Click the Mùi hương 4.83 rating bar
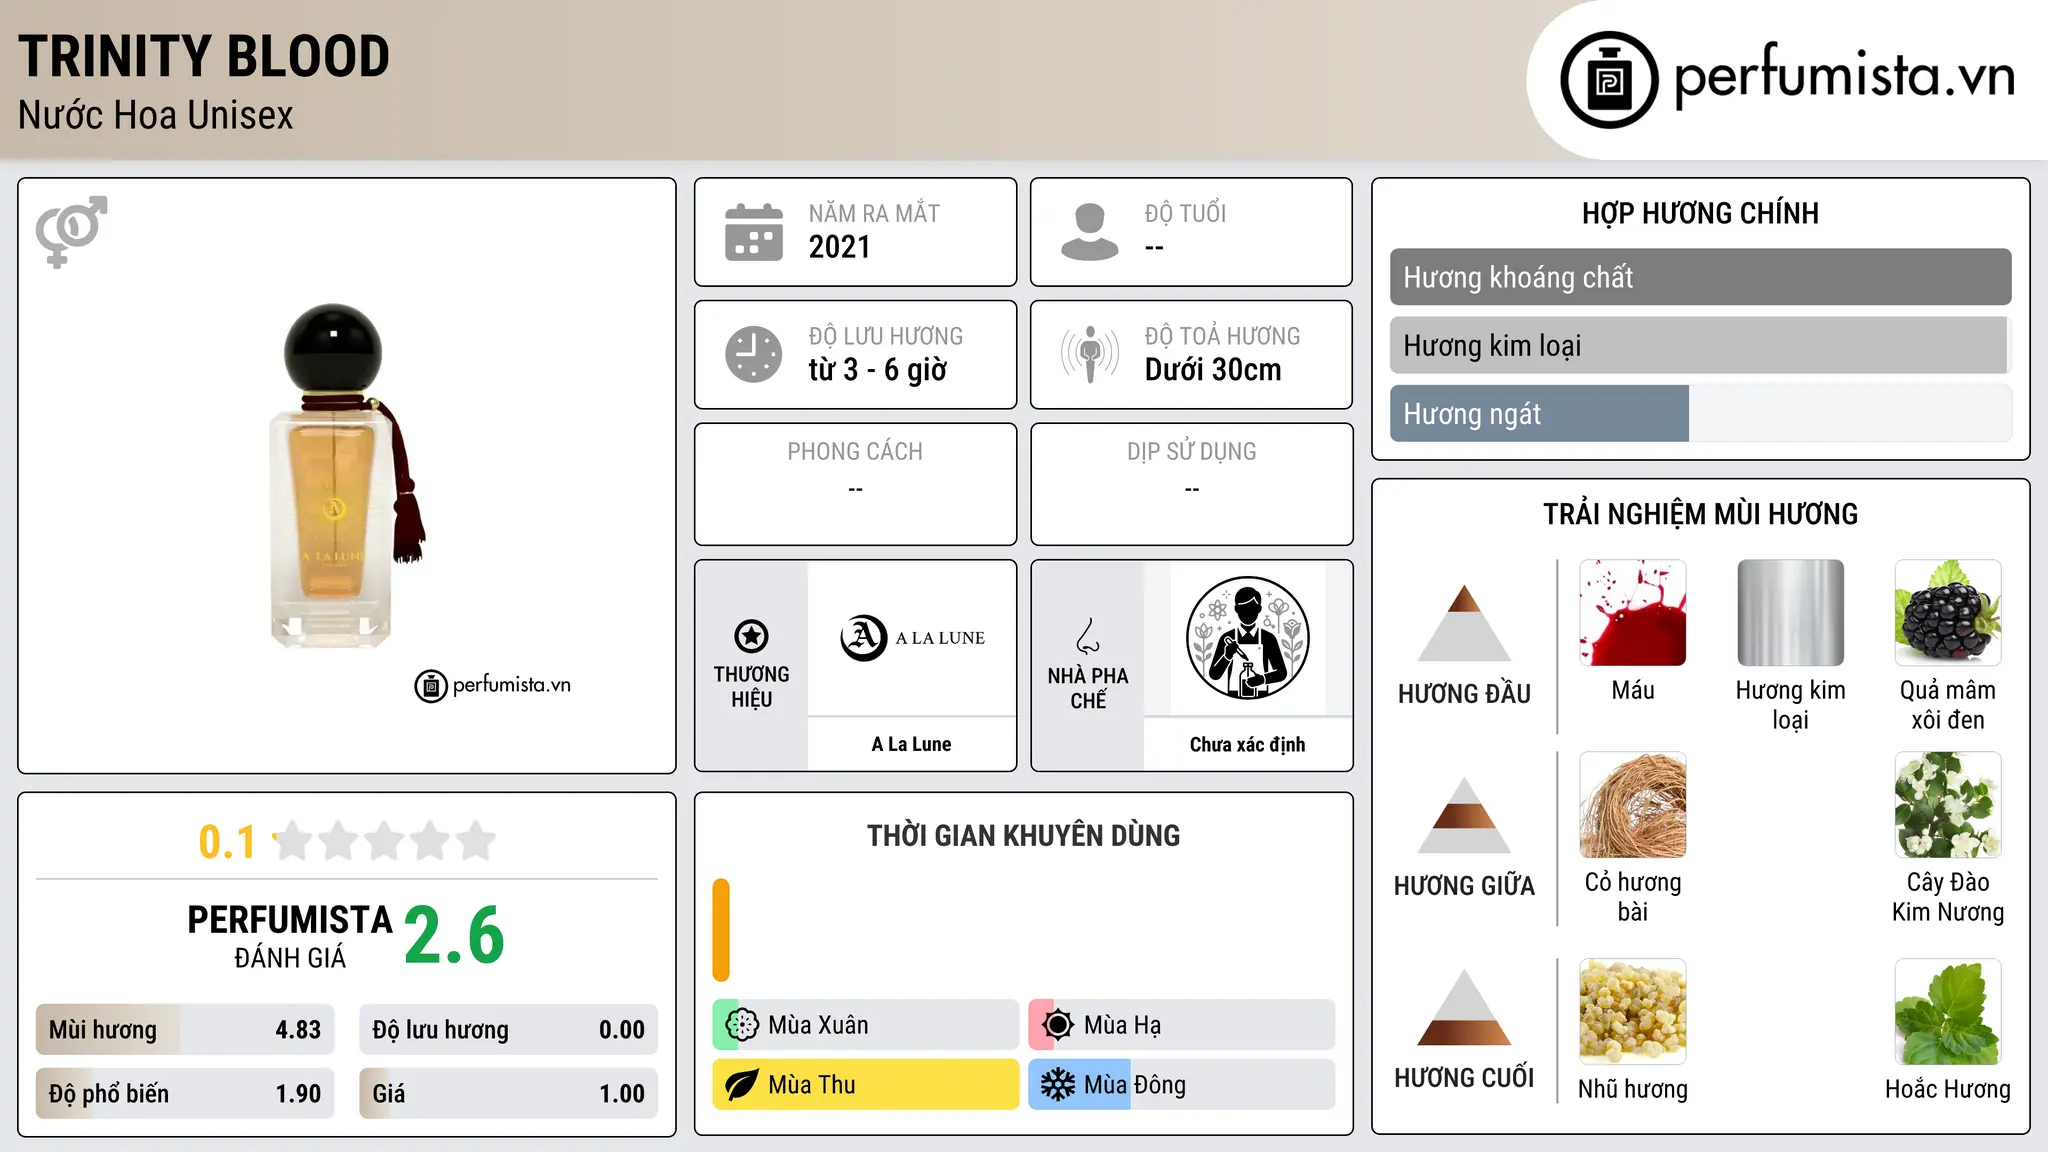Viewport: 2048px width, 1152px height. click(185, 1030)
